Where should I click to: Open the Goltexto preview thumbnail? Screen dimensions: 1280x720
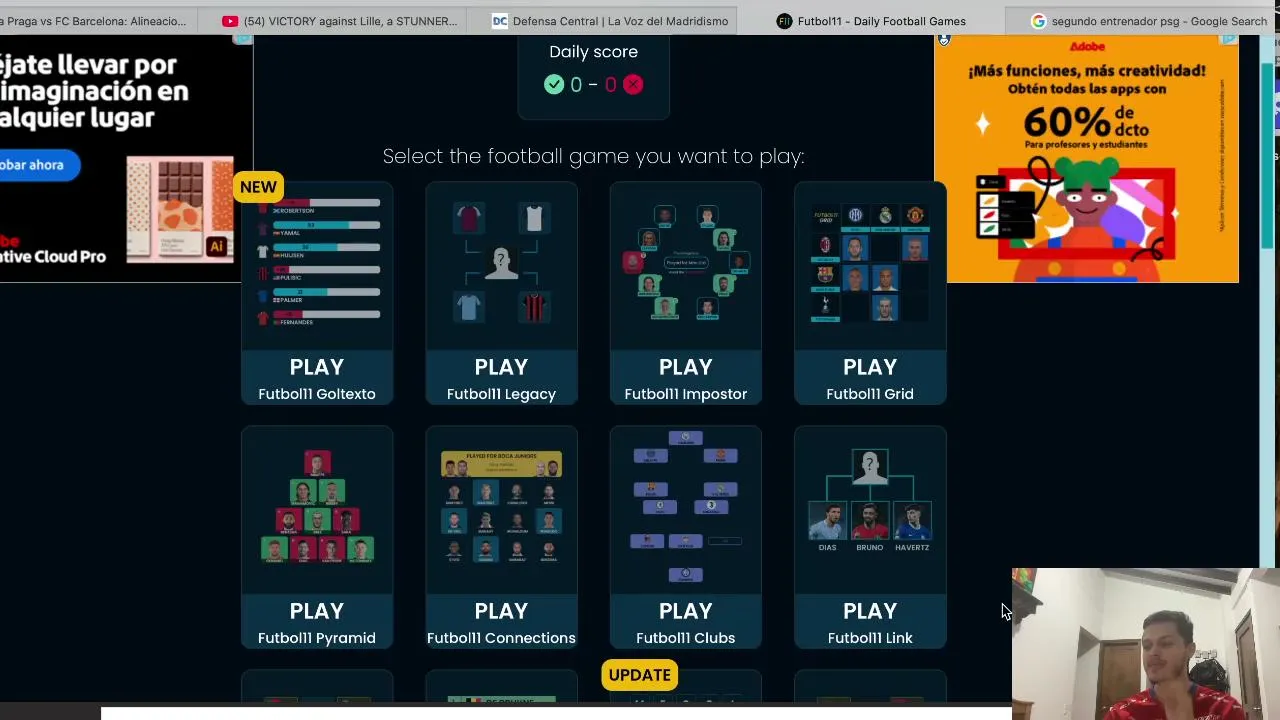point(317,265)
